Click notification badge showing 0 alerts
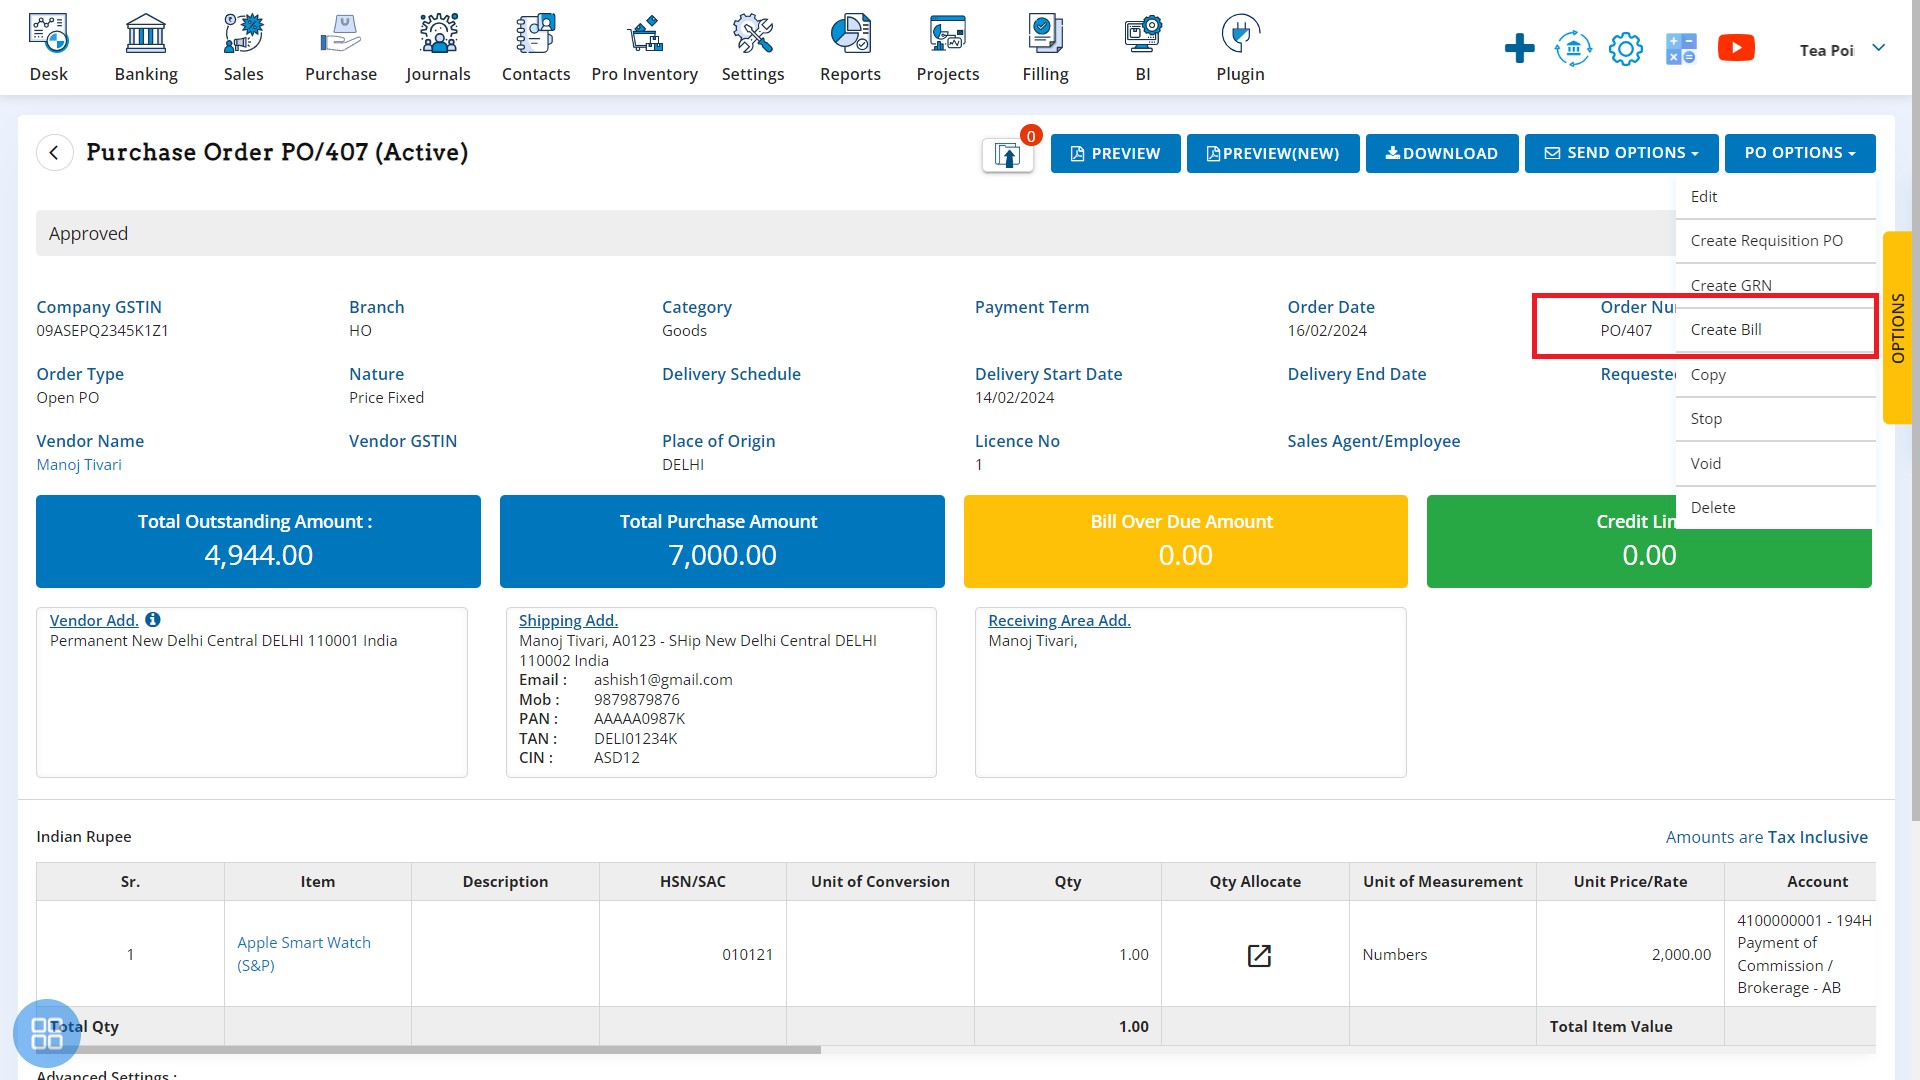 1031,136
